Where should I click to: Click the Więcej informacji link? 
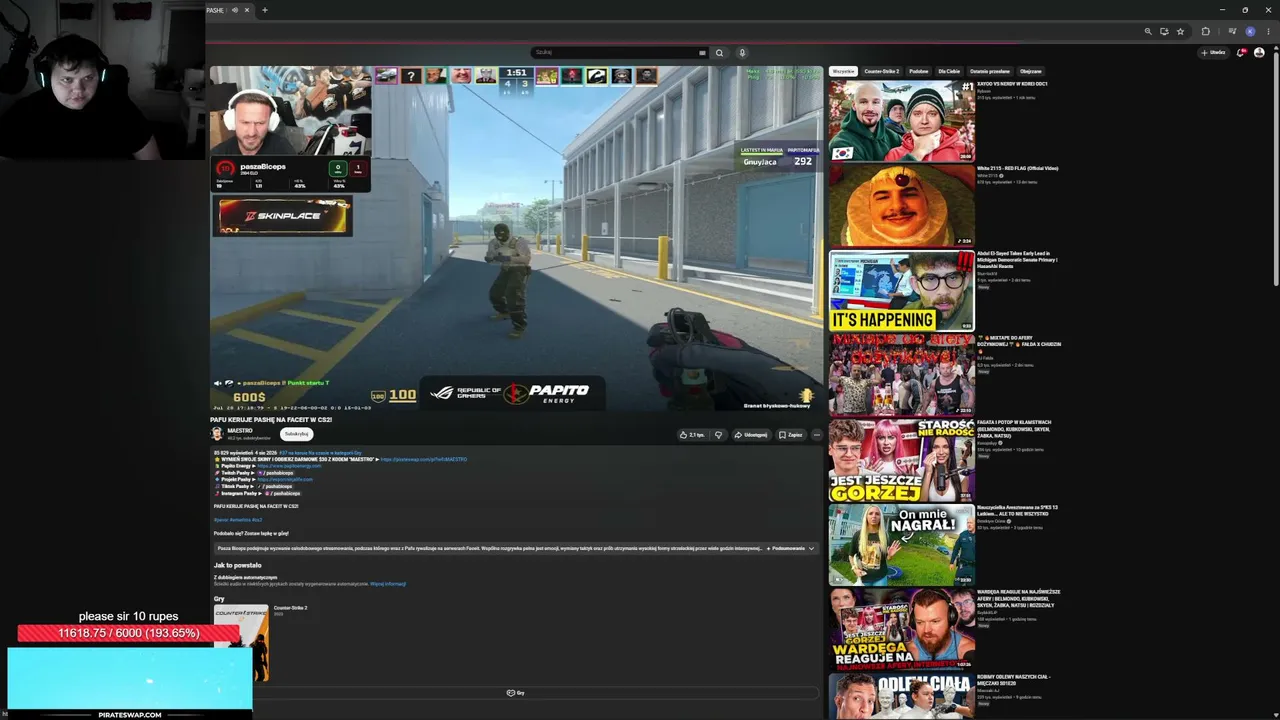tap(388, 584)
